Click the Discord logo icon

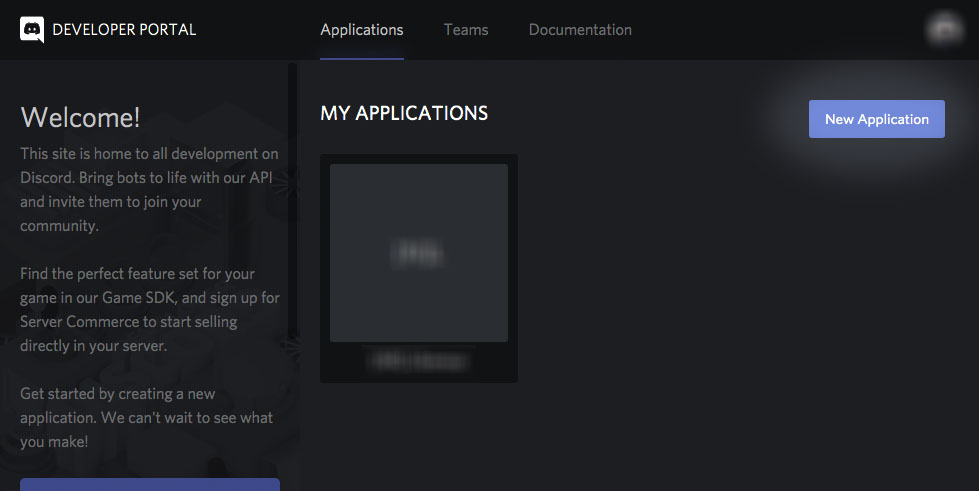tap(32, 29)
